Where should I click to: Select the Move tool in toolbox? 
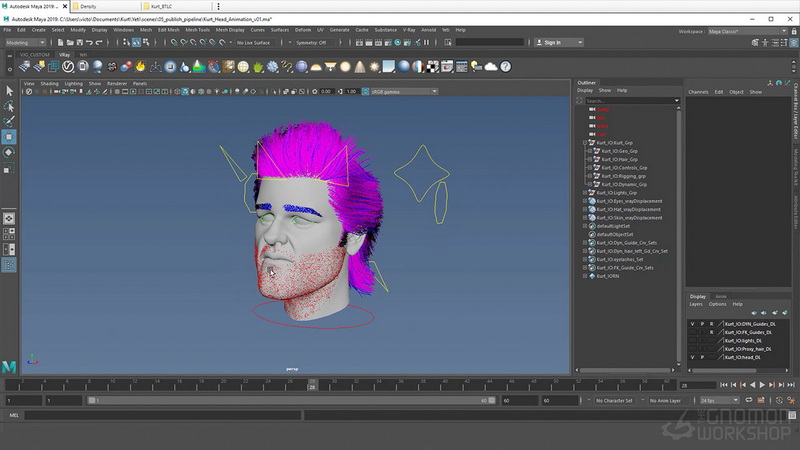tap(9, 137)
